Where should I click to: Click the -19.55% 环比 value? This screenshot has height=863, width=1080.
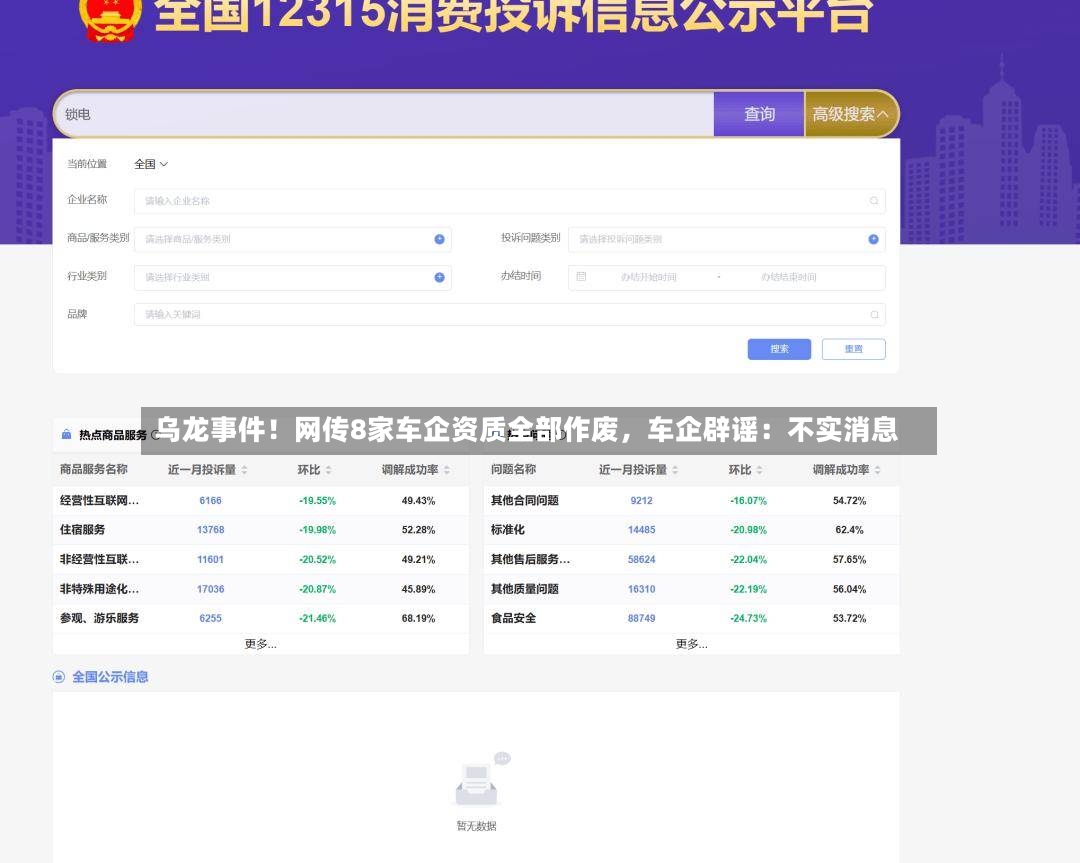(x=318, y=501)
